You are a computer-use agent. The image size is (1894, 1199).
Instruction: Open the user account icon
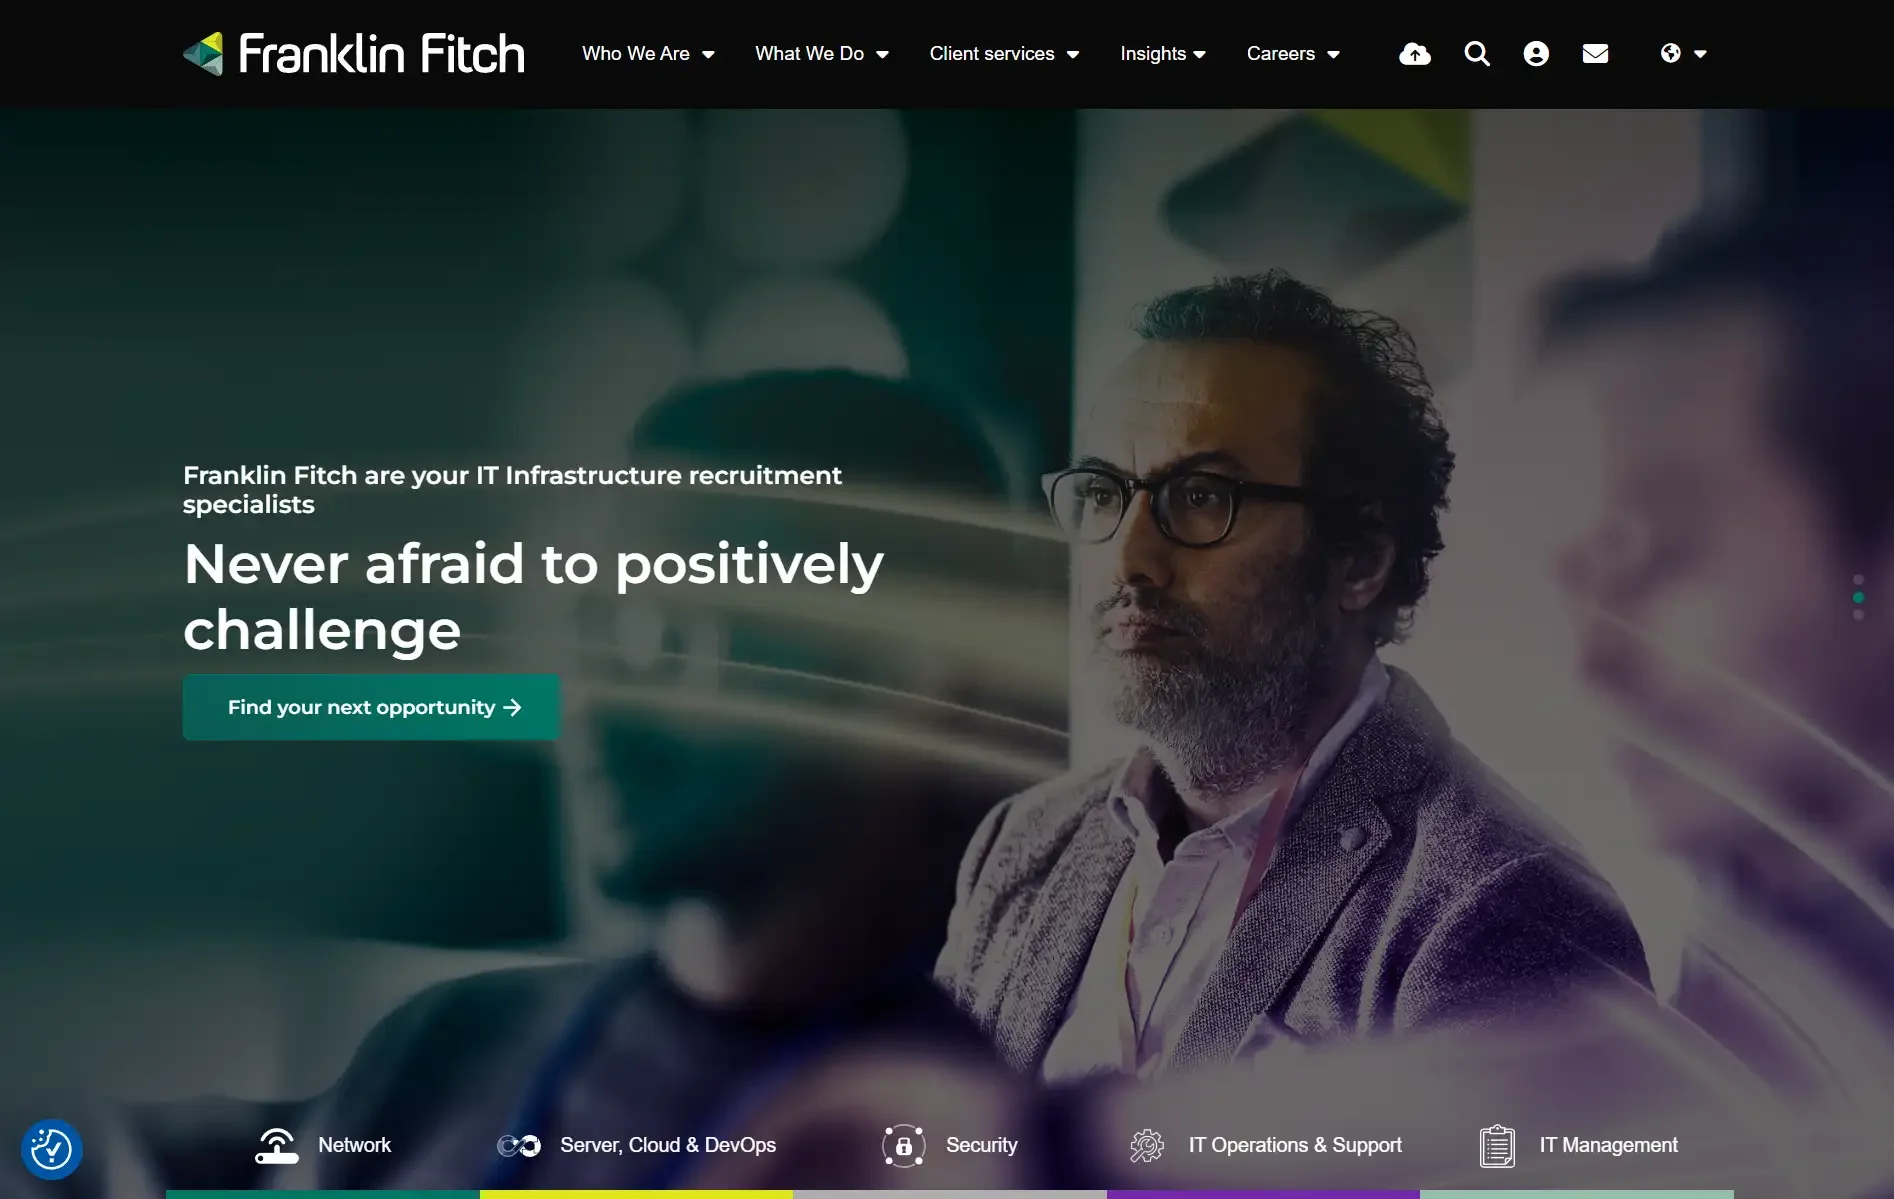pos(1536,54)
